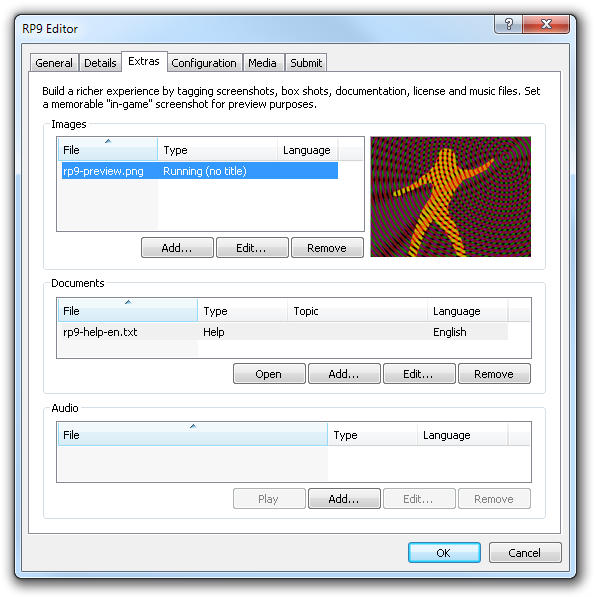This screenshot has width=595, height=597.
Task: Sort Images list by File column
Action: click(108, 149)
